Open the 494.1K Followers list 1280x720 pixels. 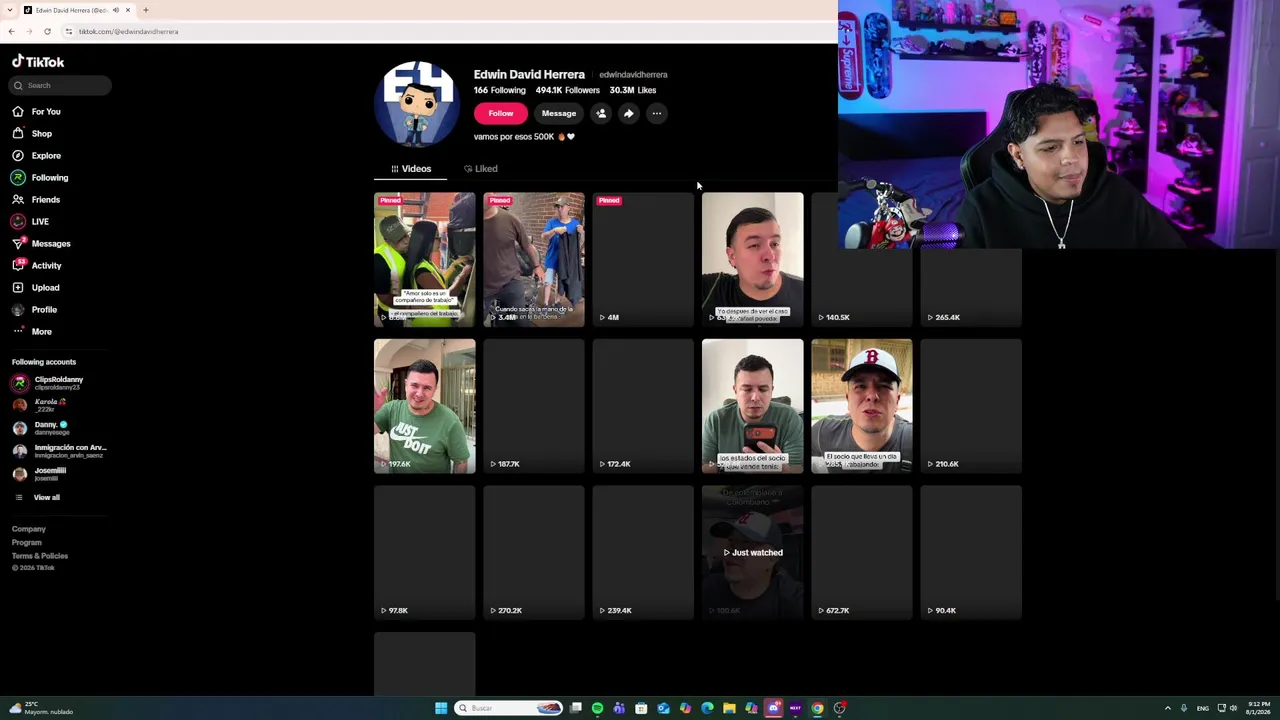568,90
